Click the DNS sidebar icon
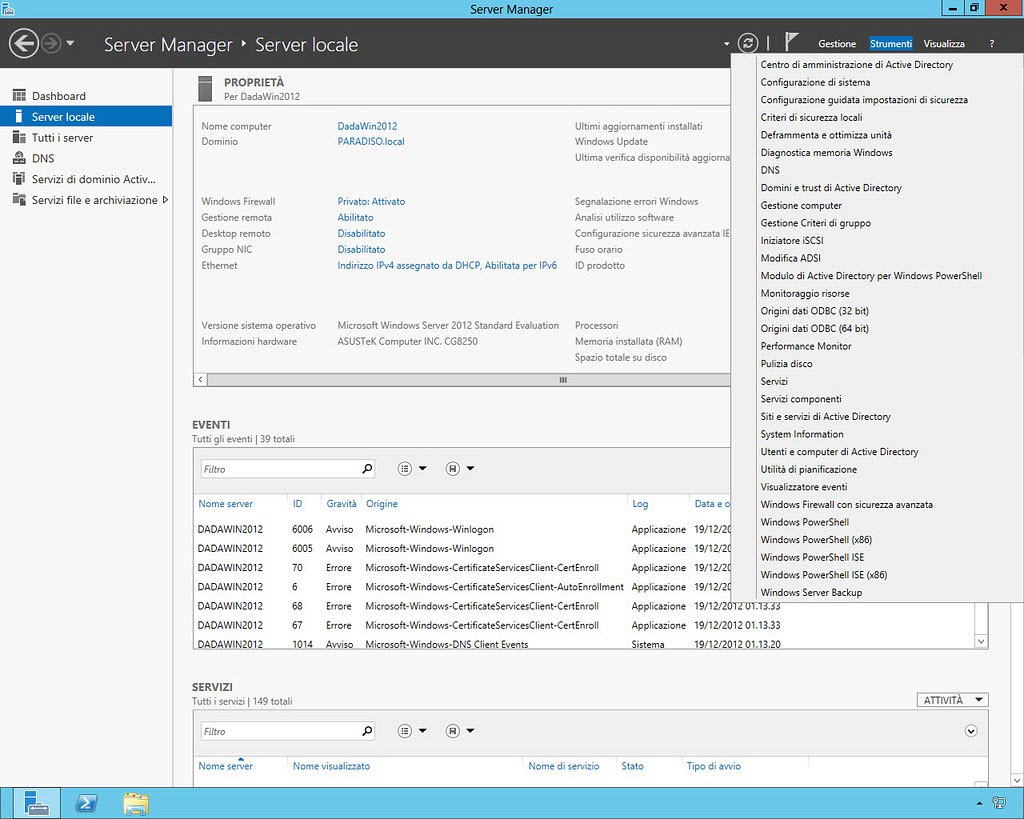 19,158
